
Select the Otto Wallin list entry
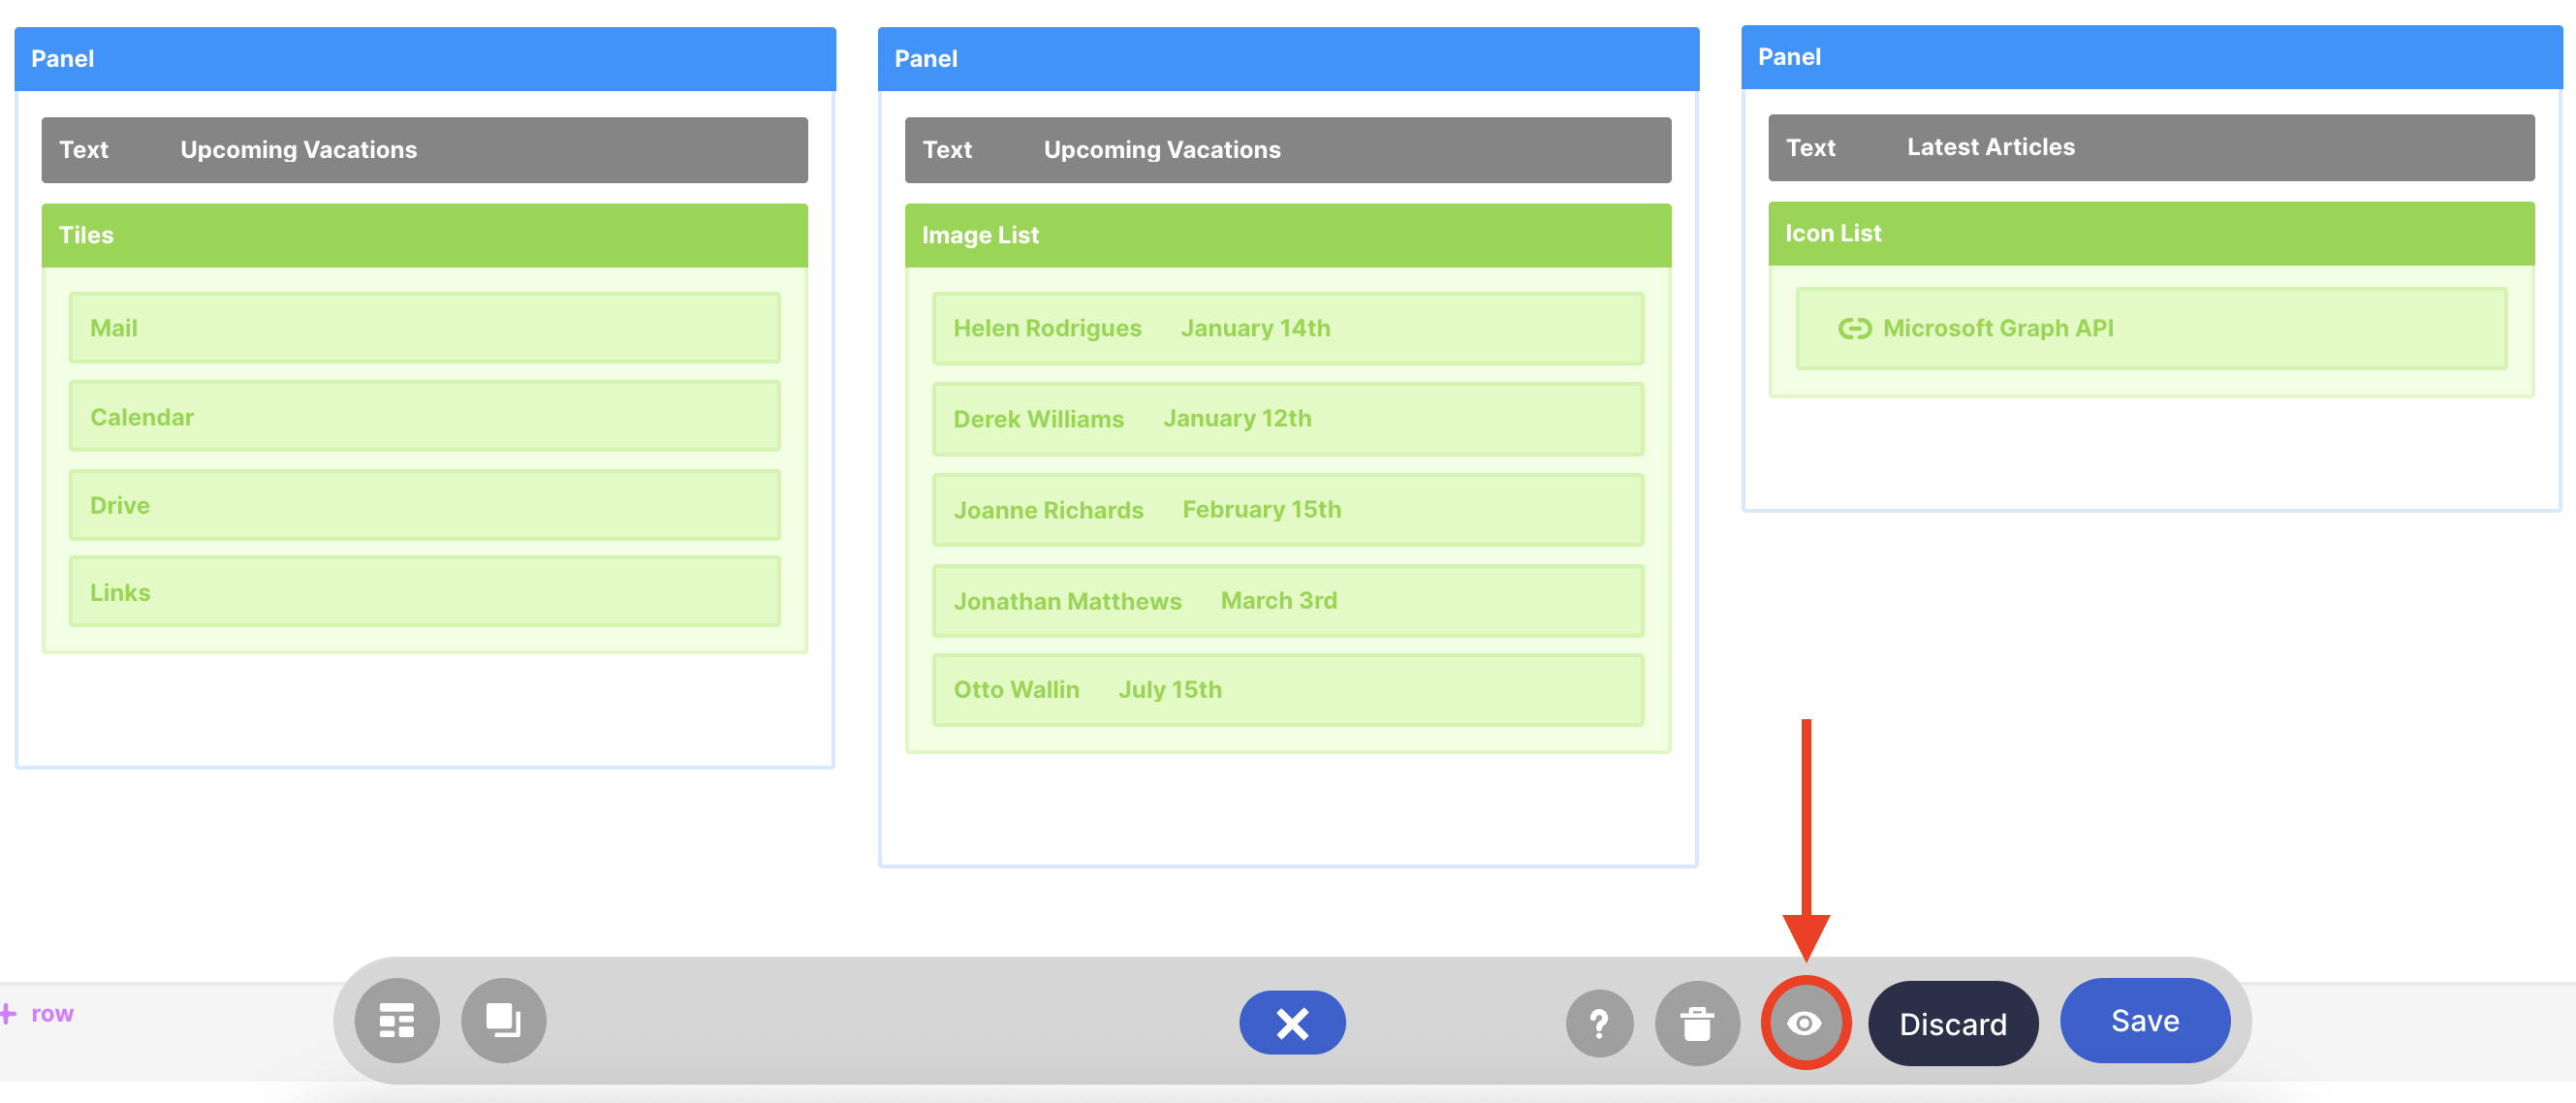[x=1287, y=689]
